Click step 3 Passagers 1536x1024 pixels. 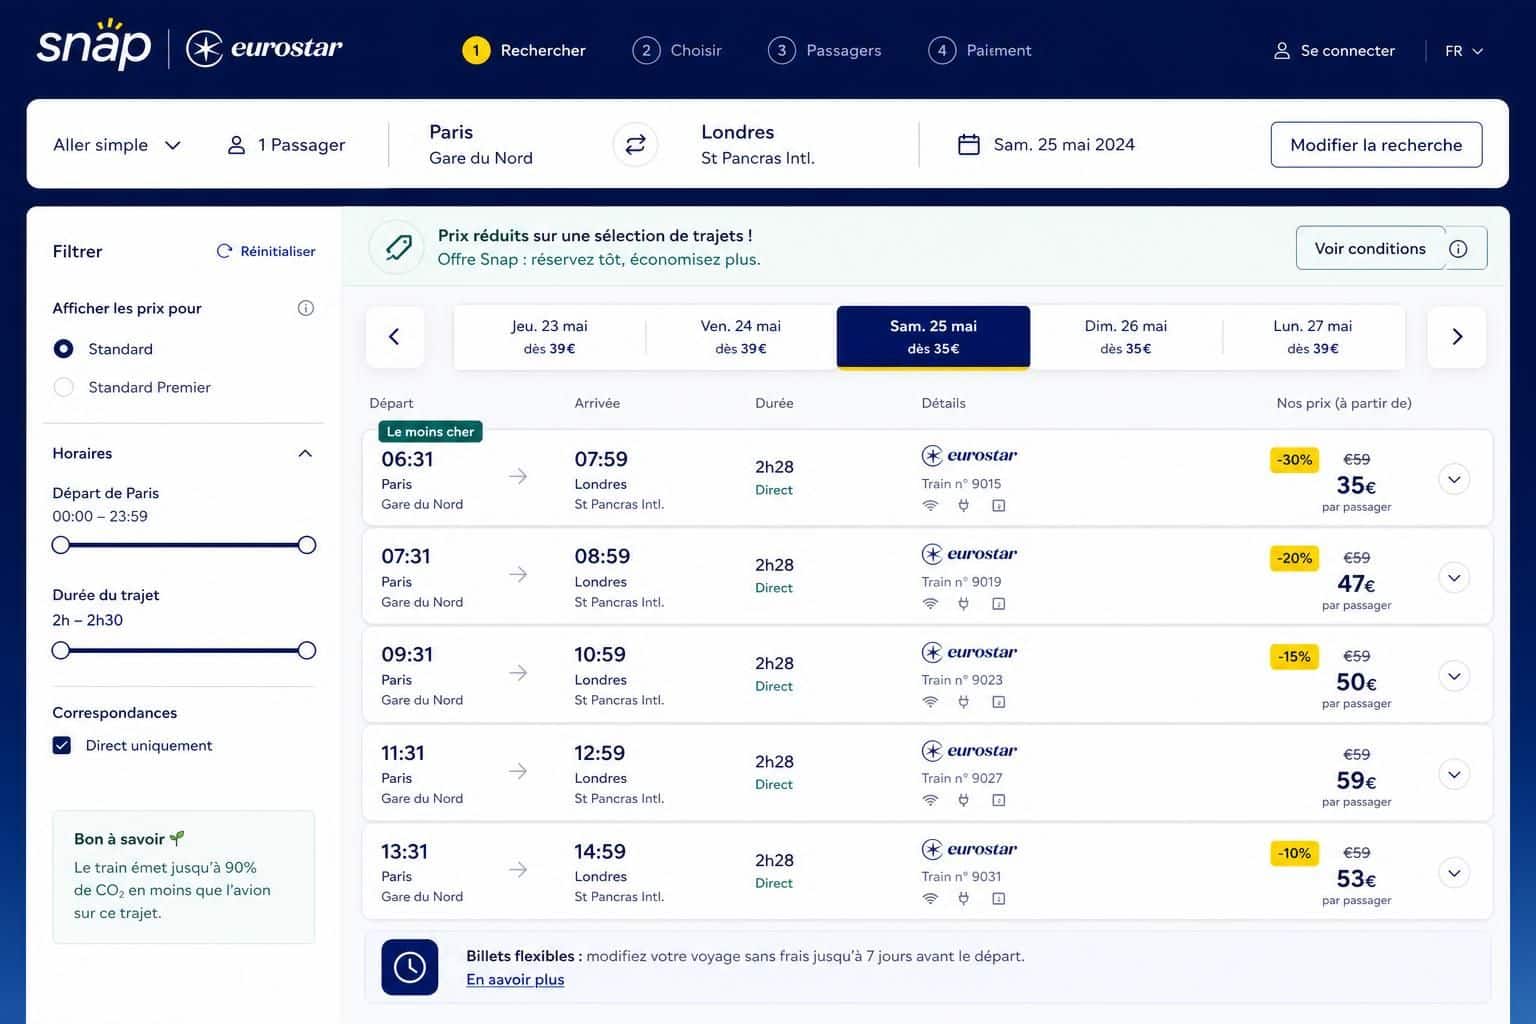click(x=825, y=50)
